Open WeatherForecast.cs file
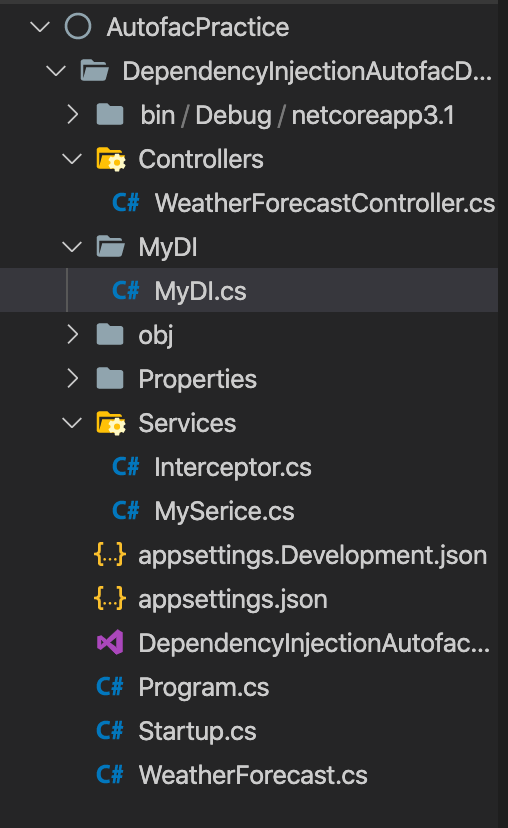The height and width of the screenshot is (828, 508). [x=253, y=775]
